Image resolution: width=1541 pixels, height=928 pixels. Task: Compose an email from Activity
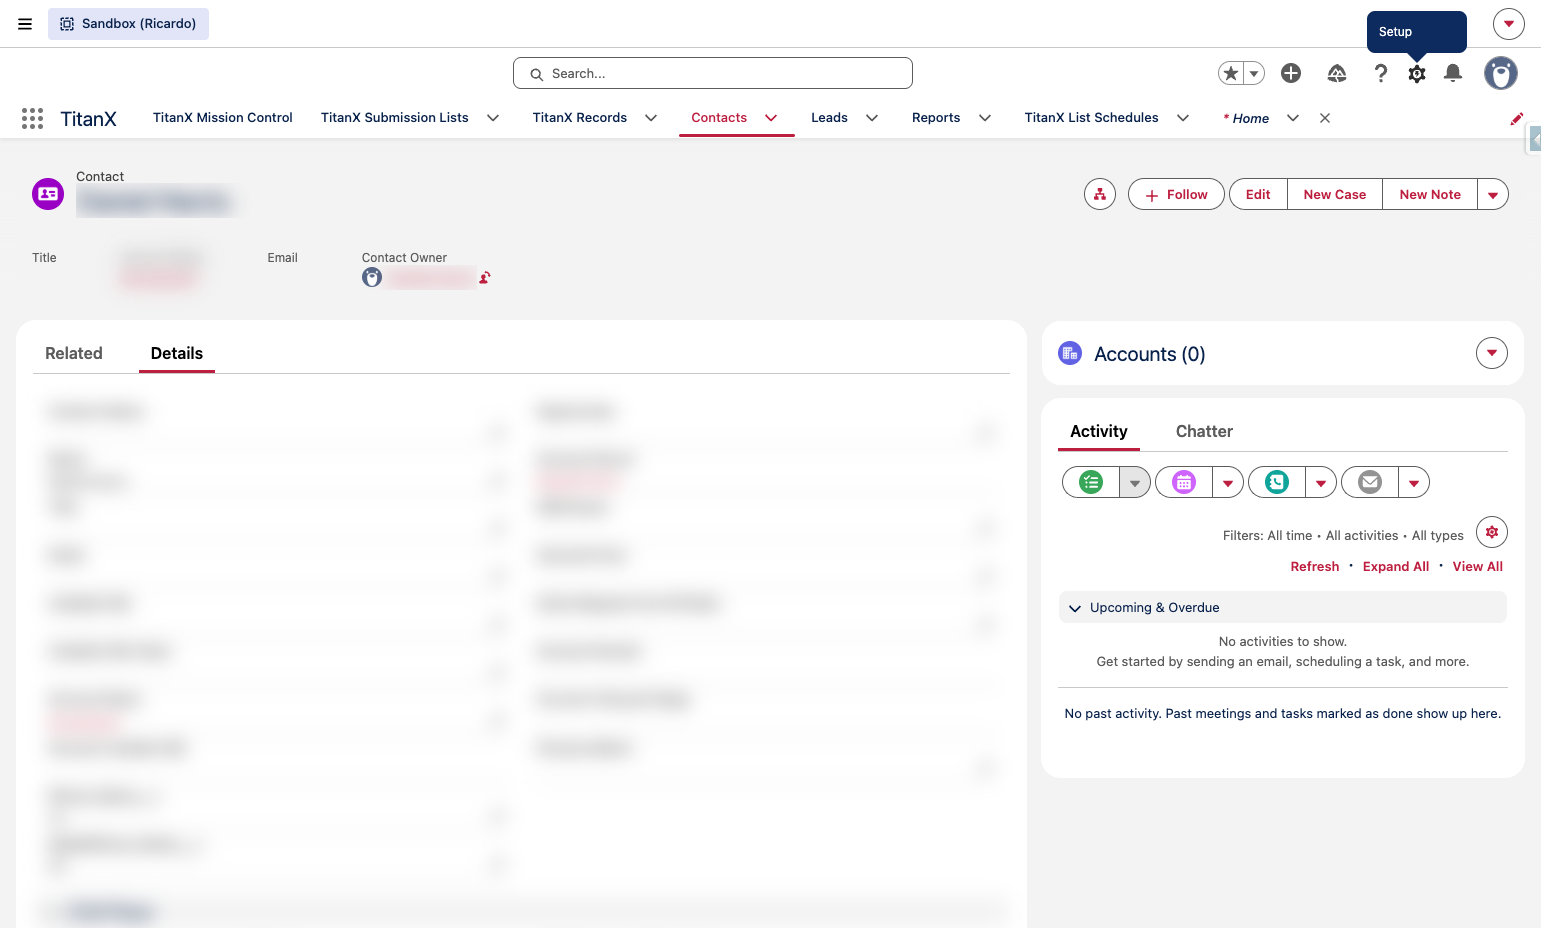[1370, 482]
